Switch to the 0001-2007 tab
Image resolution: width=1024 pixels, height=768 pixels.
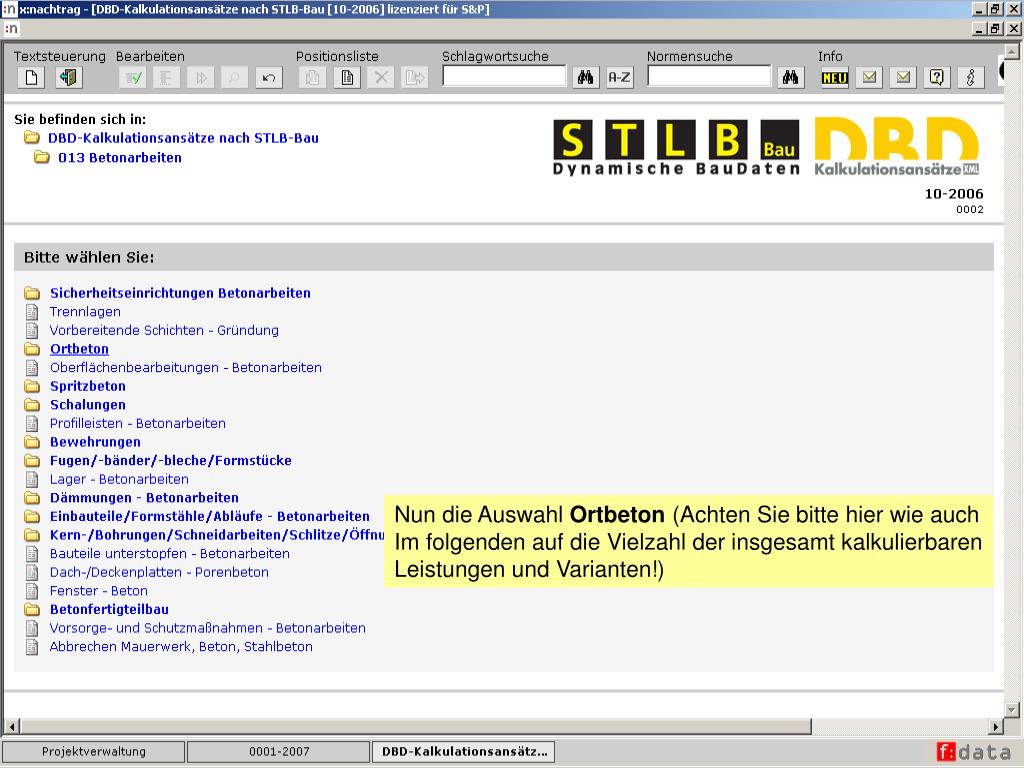279,752
